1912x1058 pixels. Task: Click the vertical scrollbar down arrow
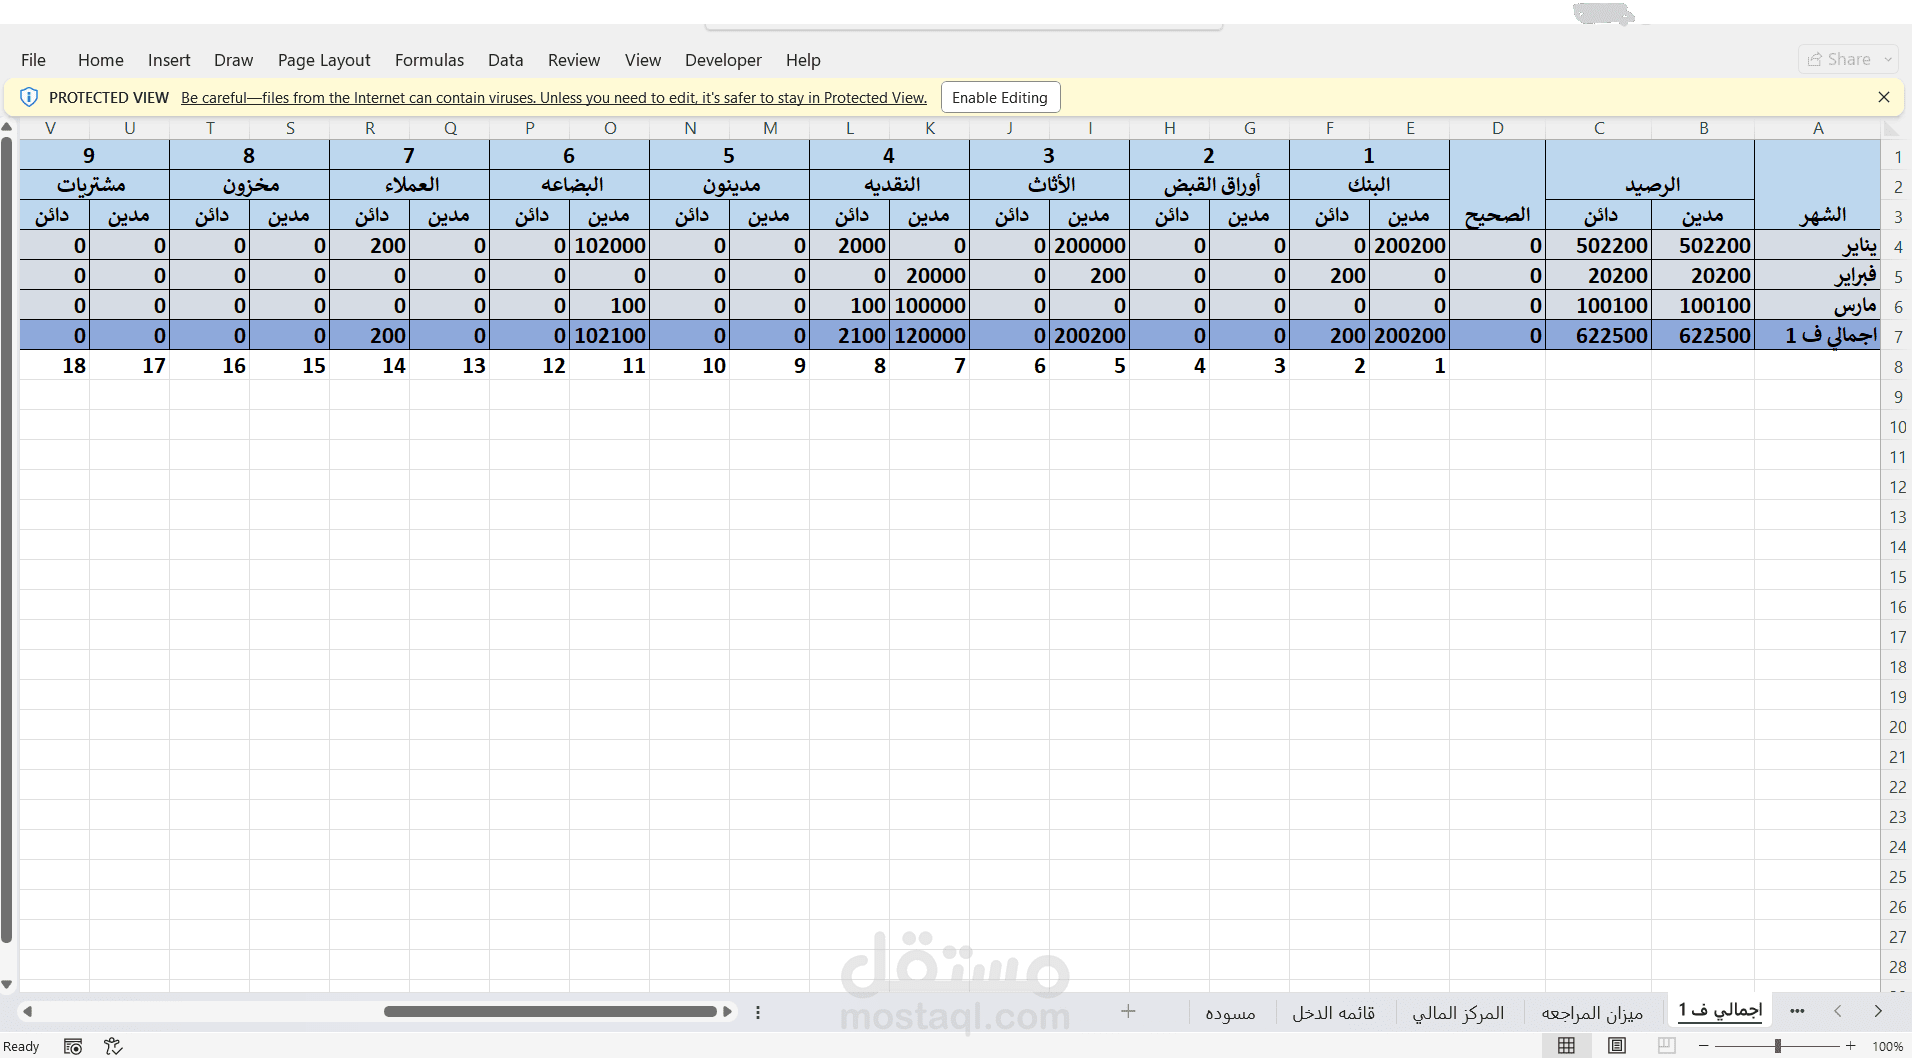7,985
